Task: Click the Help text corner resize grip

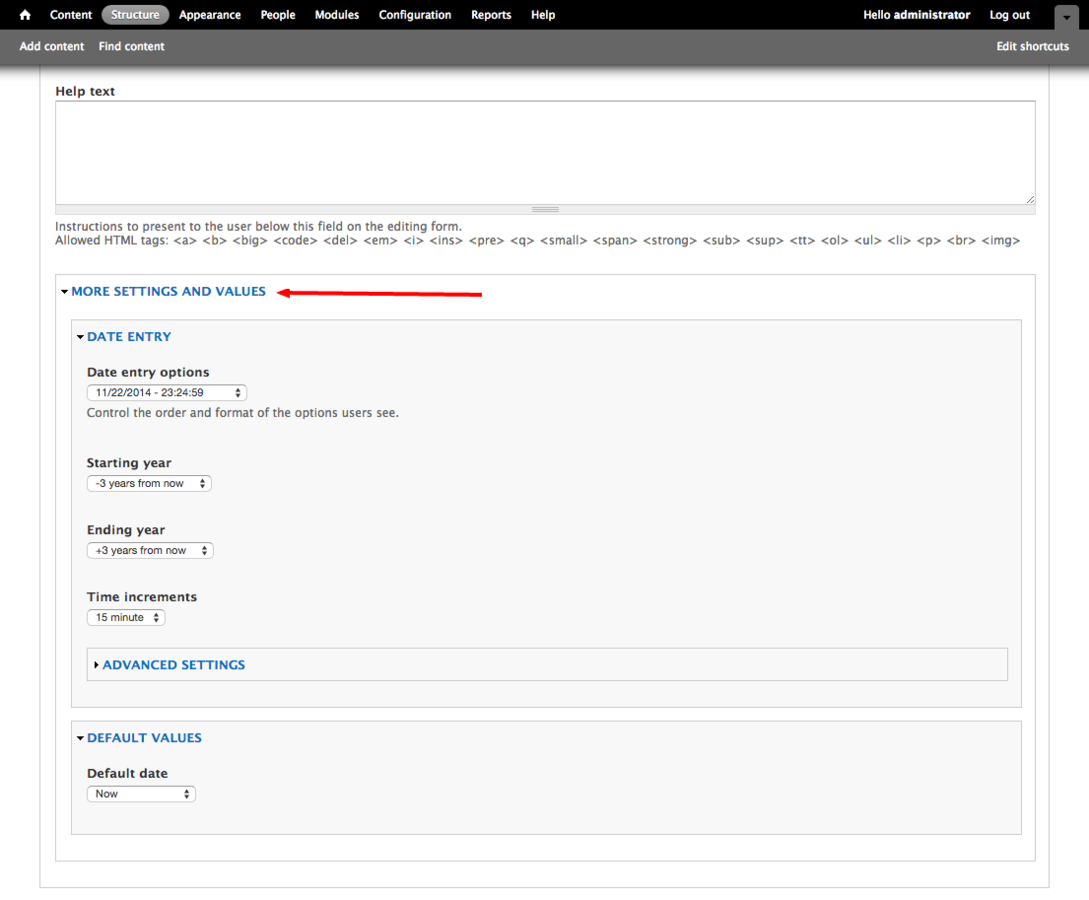Action: coord(1030,199)
